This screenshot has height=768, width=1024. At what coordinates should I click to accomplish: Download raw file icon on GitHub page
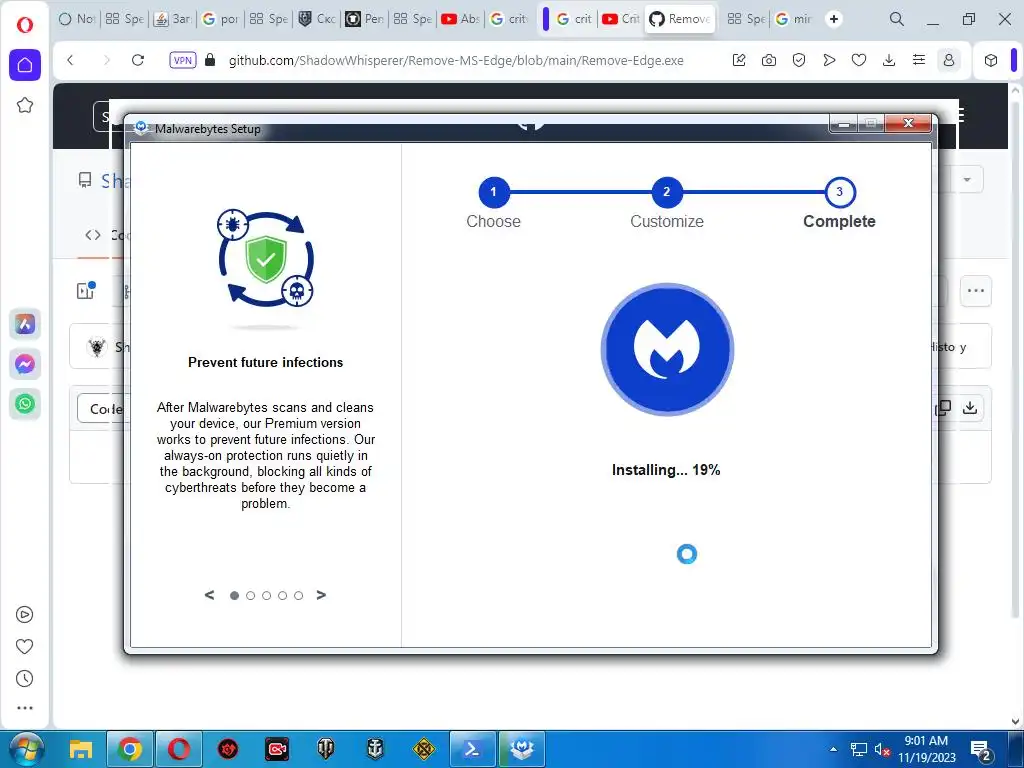970,408
